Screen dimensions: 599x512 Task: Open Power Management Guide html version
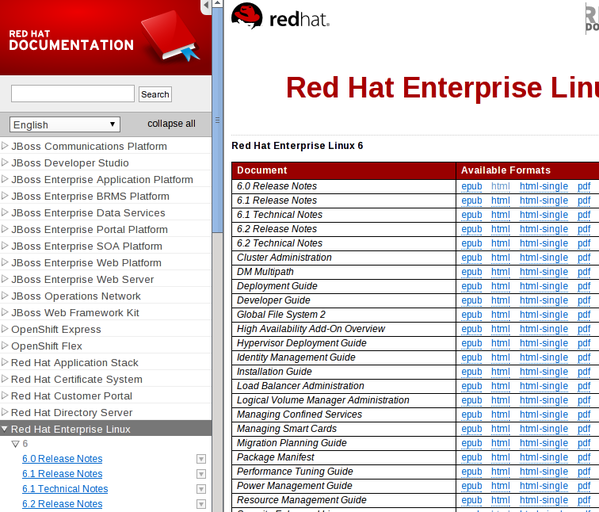(x=500, y=486)
